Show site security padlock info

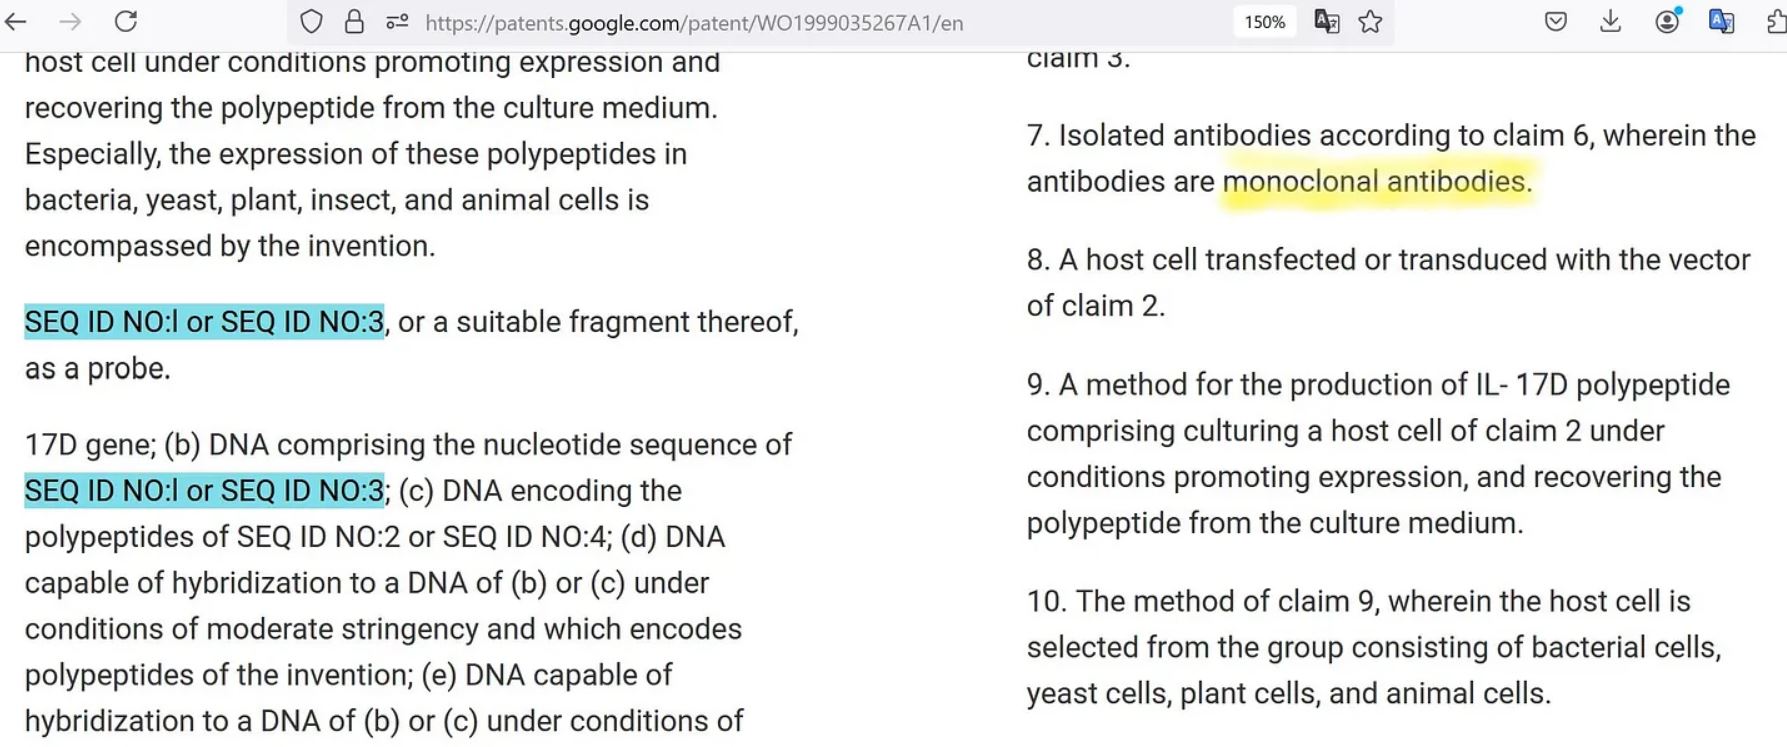(354, 22)
